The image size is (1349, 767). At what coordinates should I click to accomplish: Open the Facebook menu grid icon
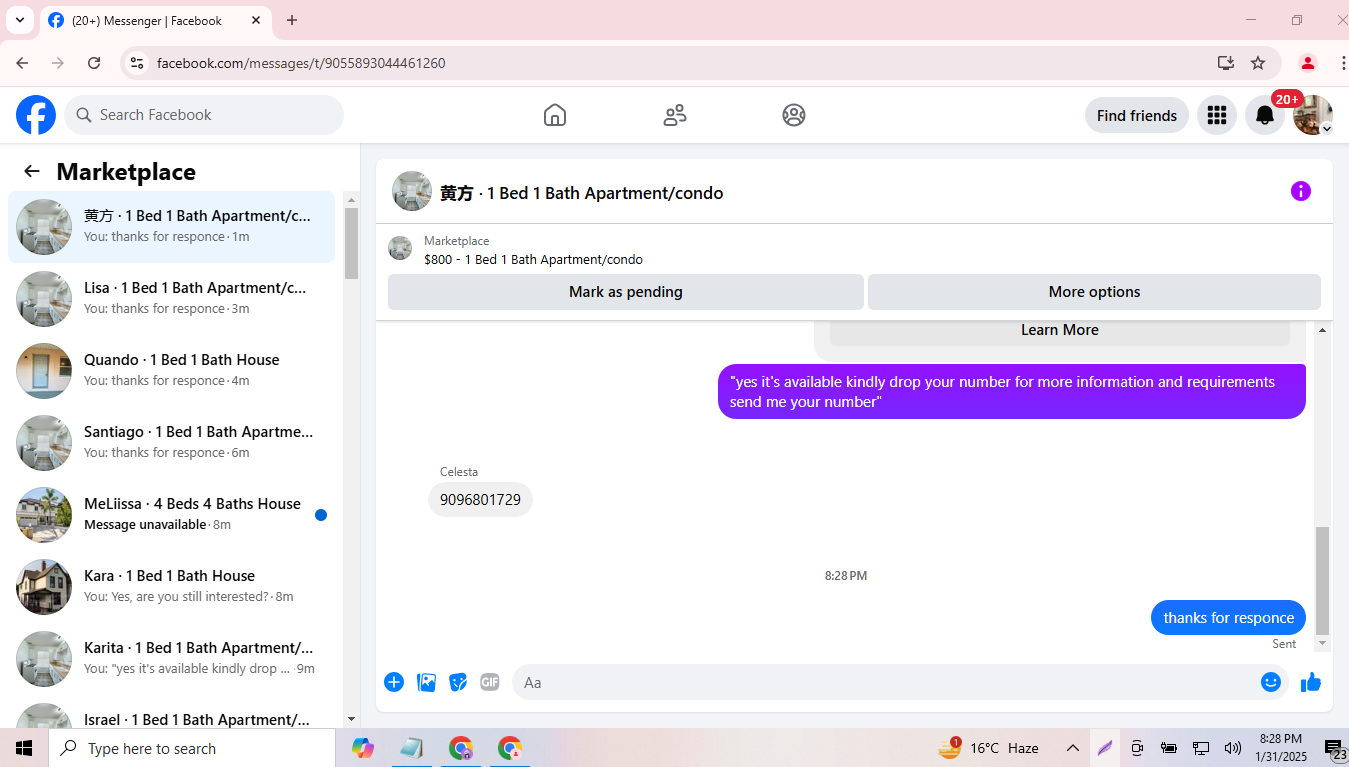(x=1217, y=115)
